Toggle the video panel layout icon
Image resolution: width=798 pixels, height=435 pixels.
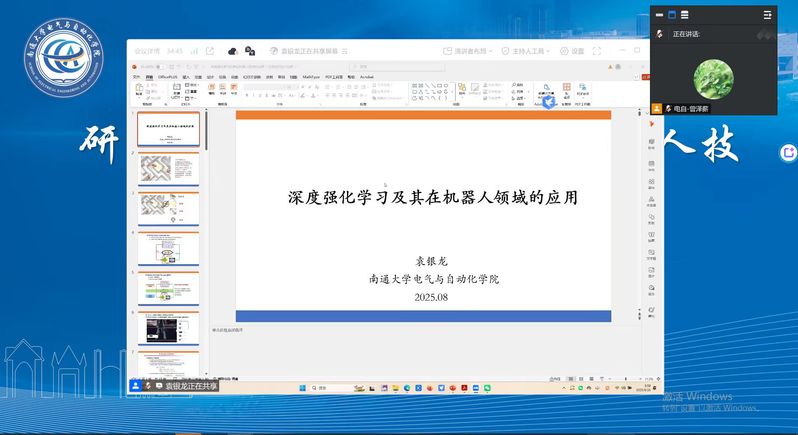673,15
